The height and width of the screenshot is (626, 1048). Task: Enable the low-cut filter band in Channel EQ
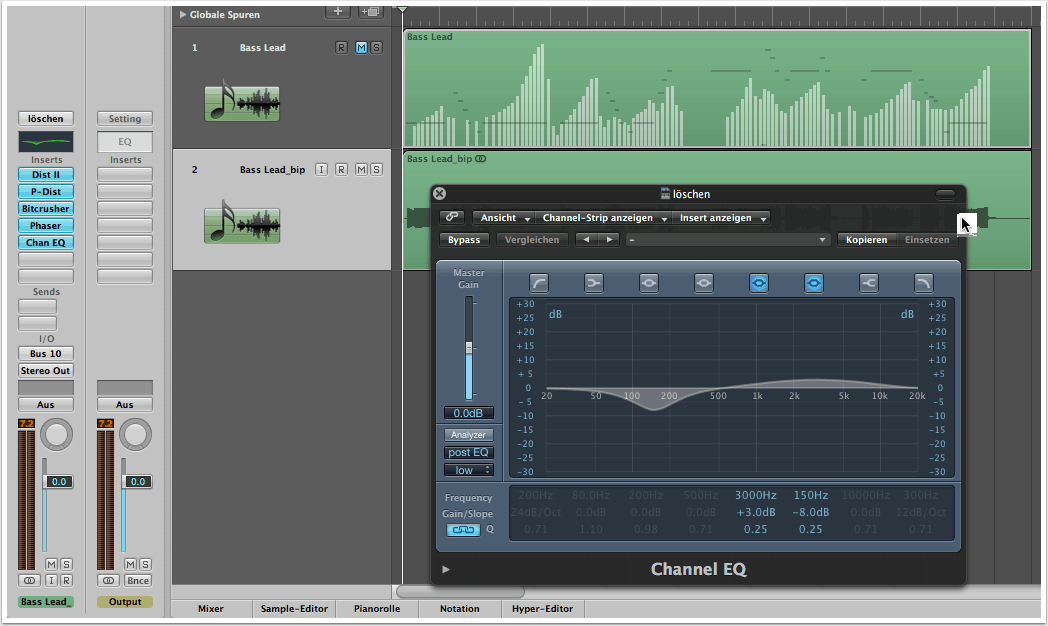click(x=539, y=283)
